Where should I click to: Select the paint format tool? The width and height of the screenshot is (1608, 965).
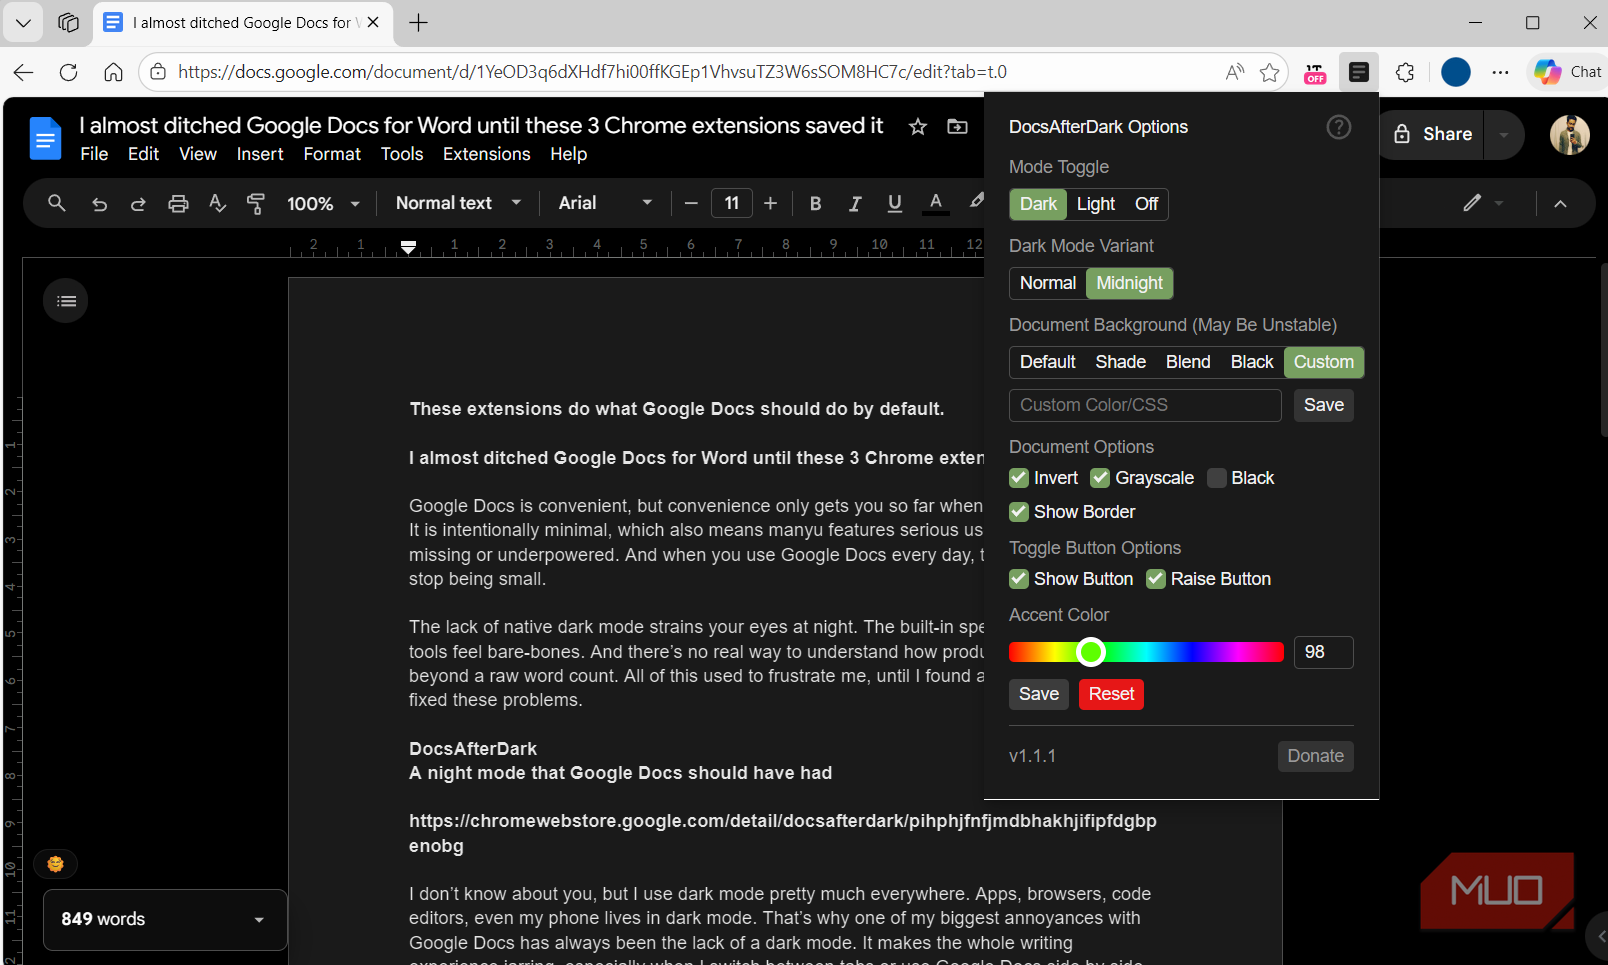[256, 203]
